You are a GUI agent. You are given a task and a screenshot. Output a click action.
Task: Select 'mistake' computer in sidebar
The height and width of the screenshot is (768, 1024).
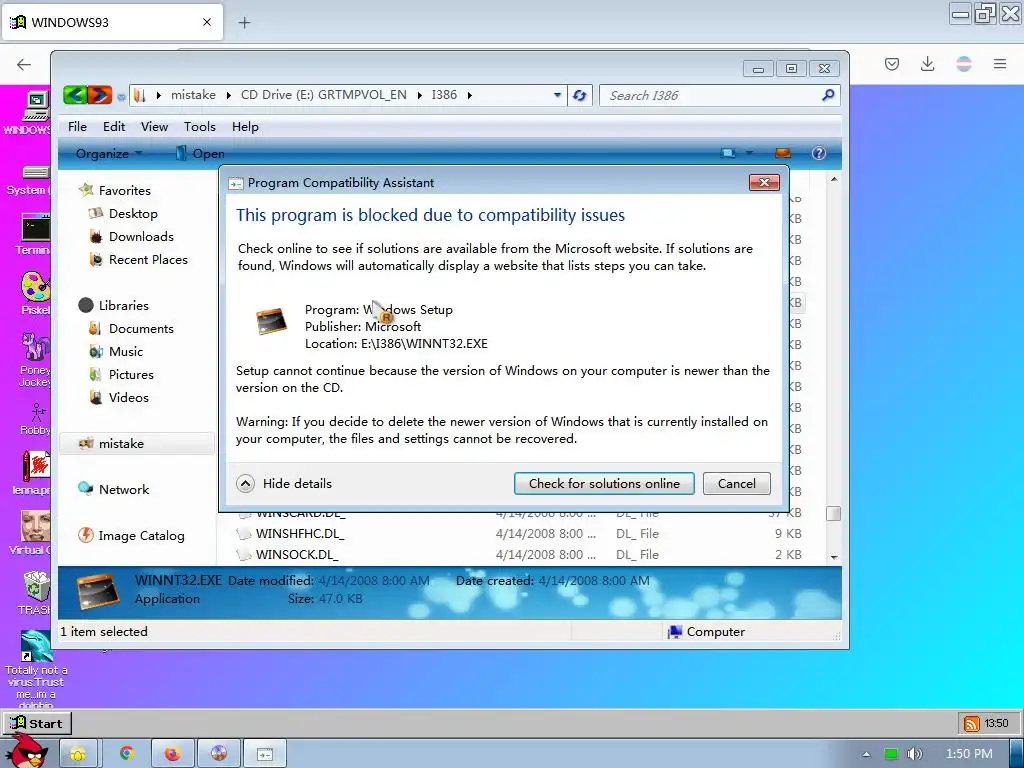tap(137, 443)
